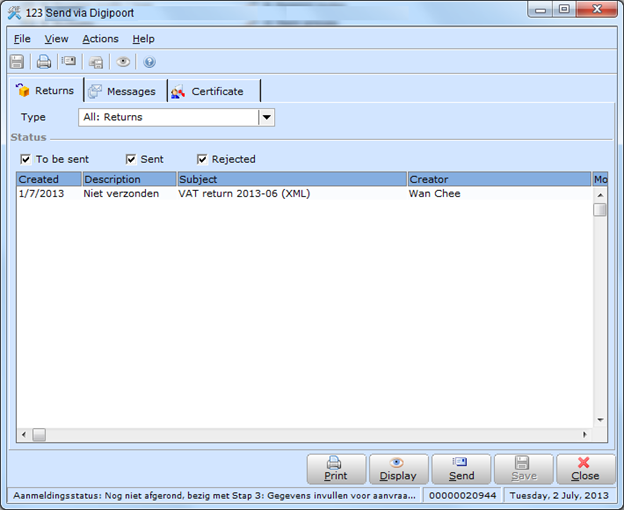Viewport: 624px width, 510px height.
Task: Click the blue Help question mark icon
Action: coord(150,62)
